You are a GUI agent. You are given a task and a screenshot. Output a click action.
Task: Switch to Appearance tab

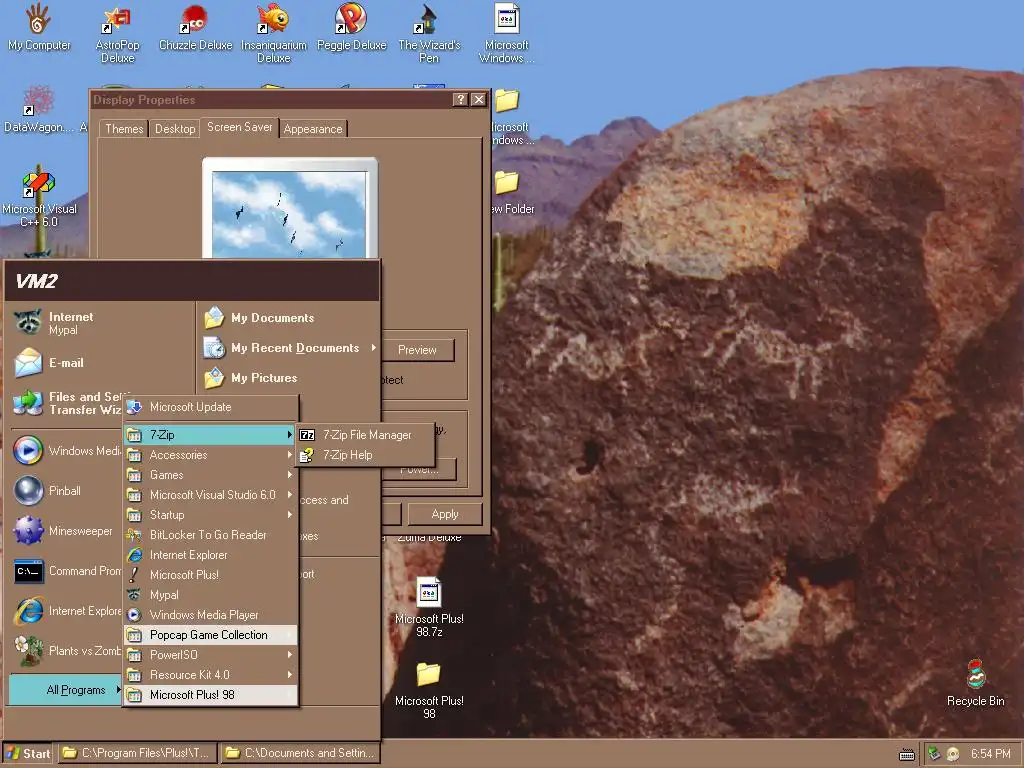313,129
